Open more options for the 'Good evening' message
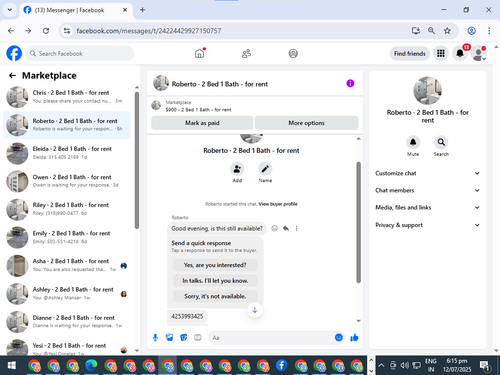 (x=296, y=228)
